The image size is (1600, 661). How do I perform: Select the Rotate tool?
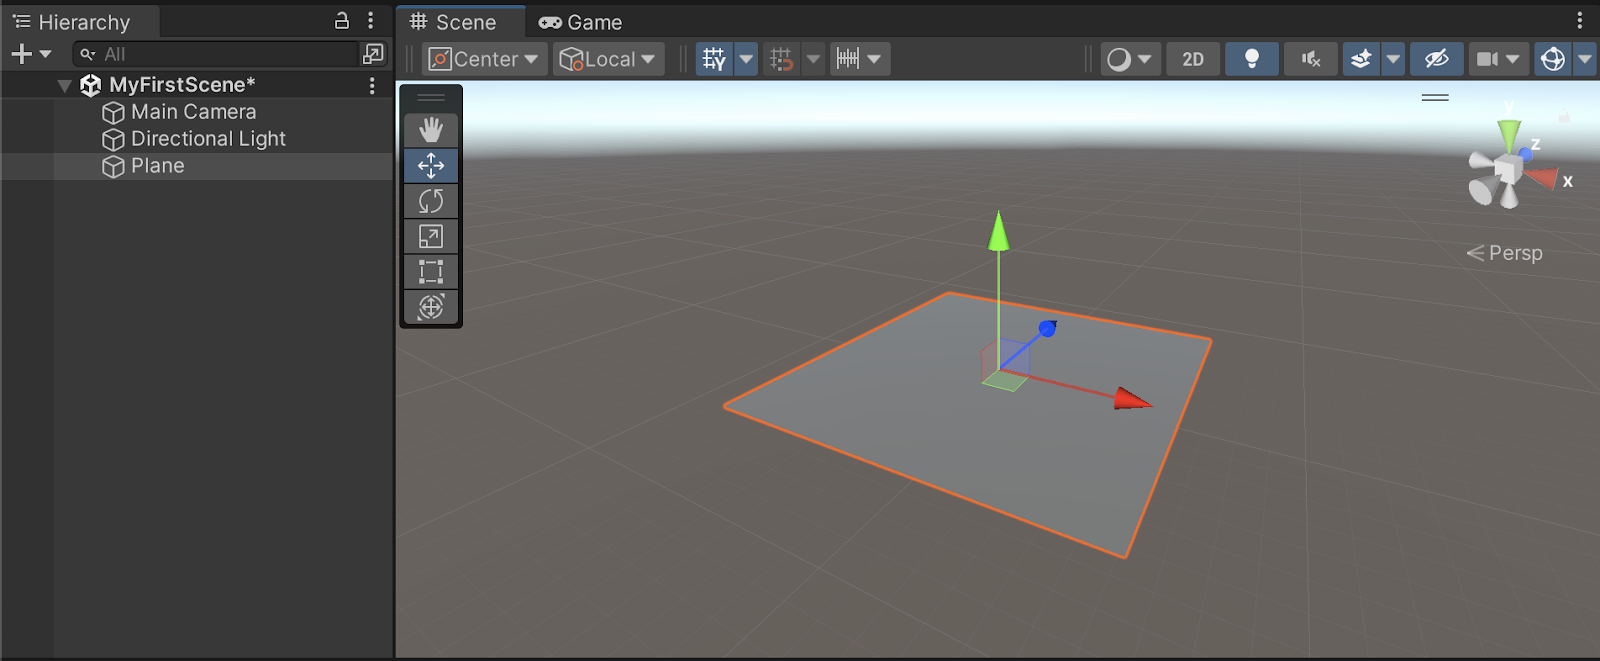[431, 201]
